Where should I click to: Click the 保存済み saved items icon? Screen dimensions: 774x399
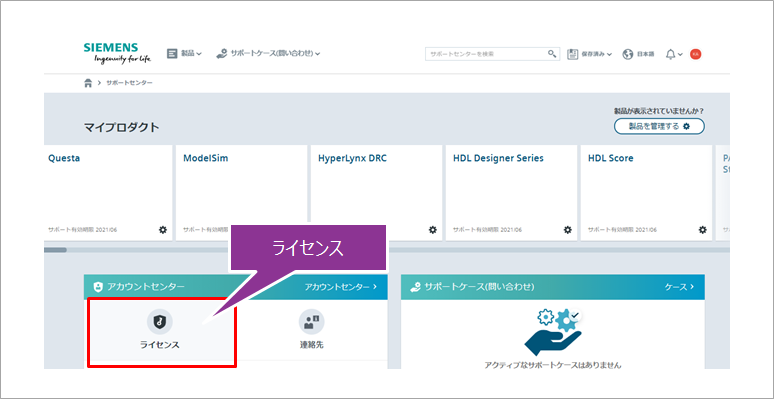573,54
